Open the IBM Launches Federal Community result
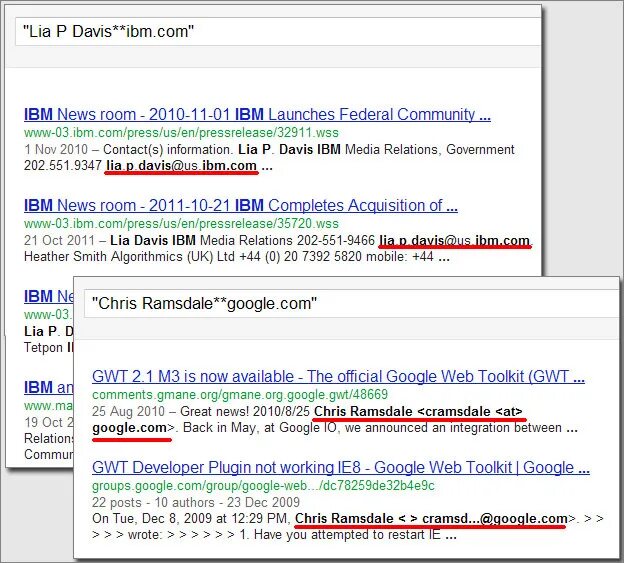The width and height of the screenshot is (624, 563). [x=257, y=115]
